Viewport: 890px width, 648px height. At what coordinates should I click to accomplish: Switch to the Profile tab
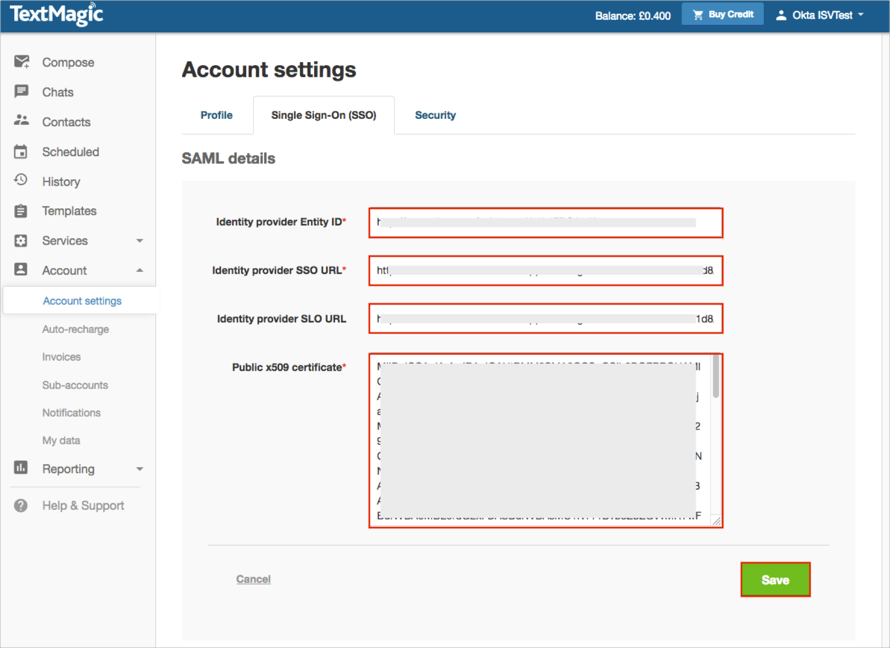click(x=216, y=115)
